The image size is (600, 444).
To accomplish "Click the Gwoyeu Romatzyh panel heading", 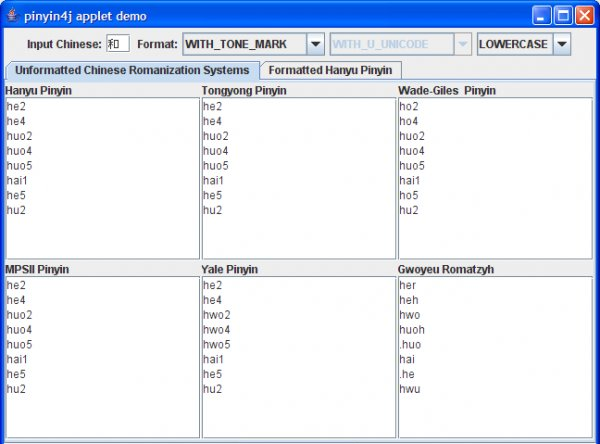I will pyautogui.click(x=446, y=269).
